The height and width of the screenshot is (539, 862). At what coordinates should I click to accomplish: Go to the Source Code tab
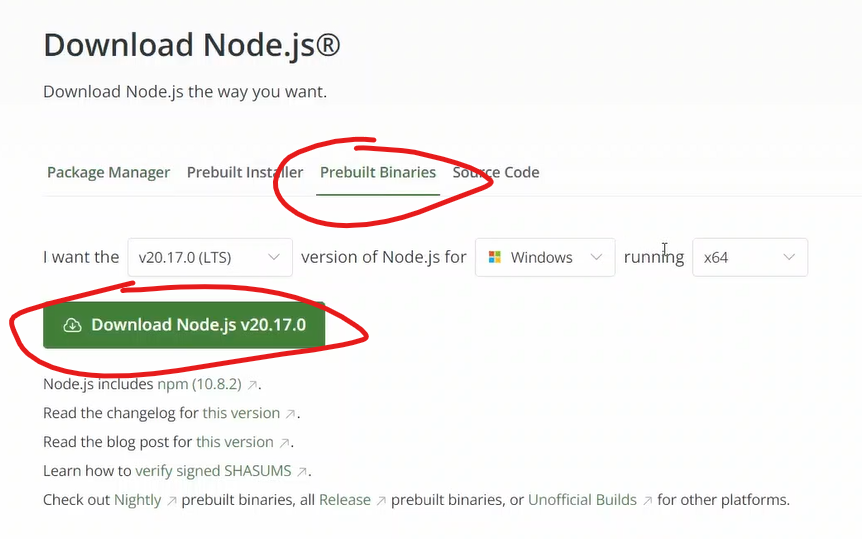pyautogui.click(x=496, y=172)
